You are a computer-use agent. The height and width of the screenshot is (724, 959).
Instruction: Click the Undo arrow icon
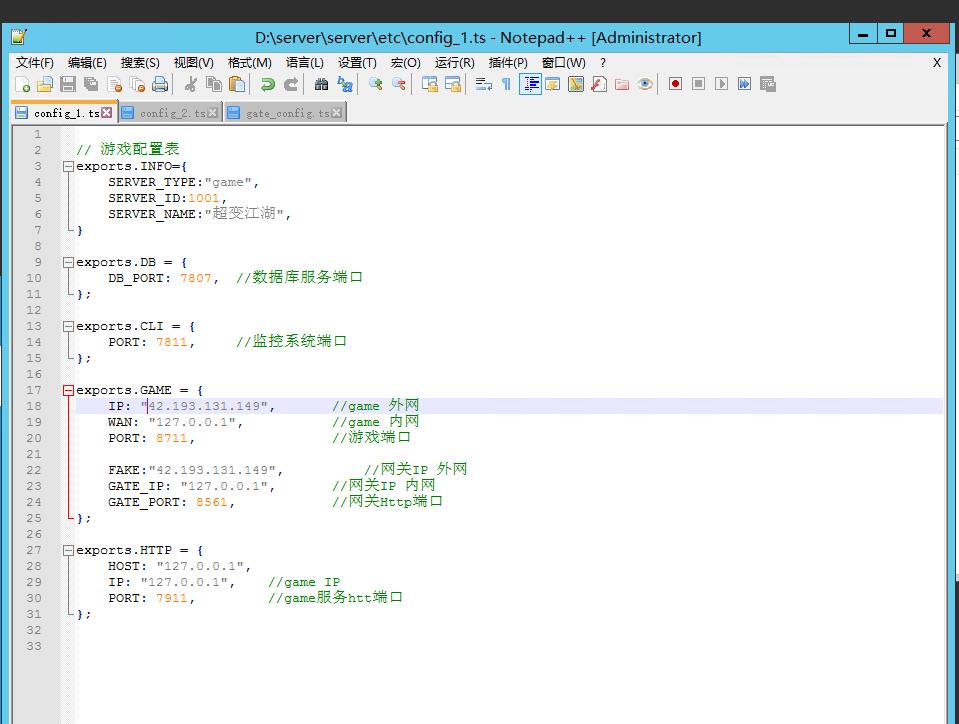(x=267, y=85)
